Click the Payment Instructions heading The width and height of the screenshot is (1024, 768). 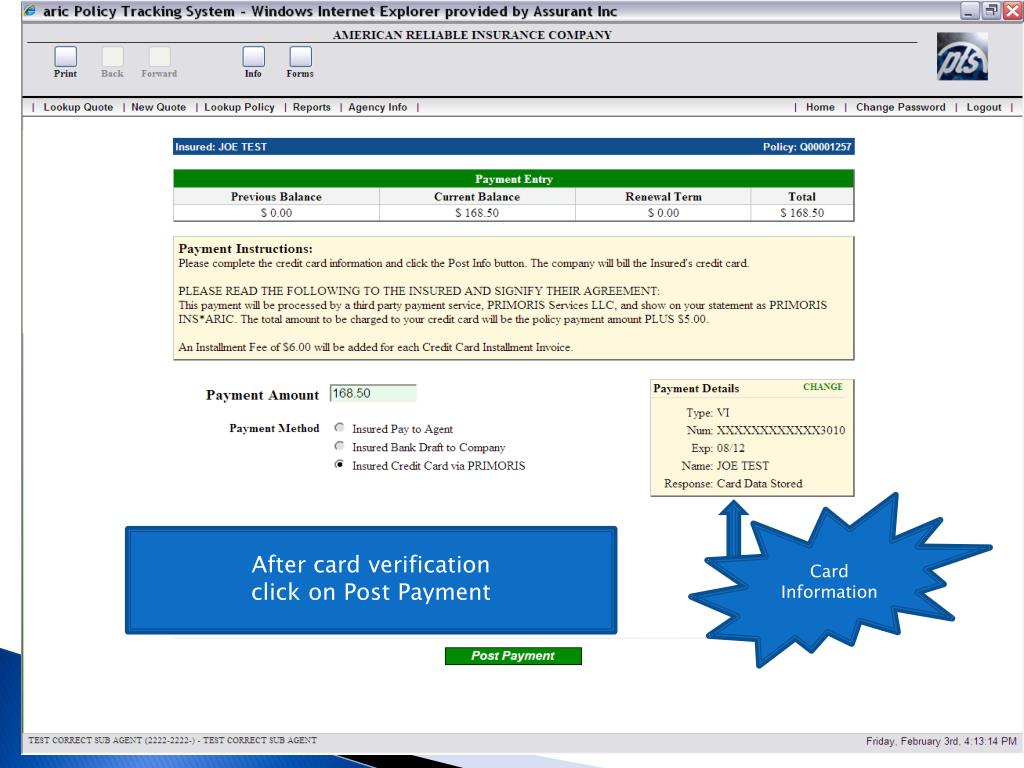(x=246, y=249)
